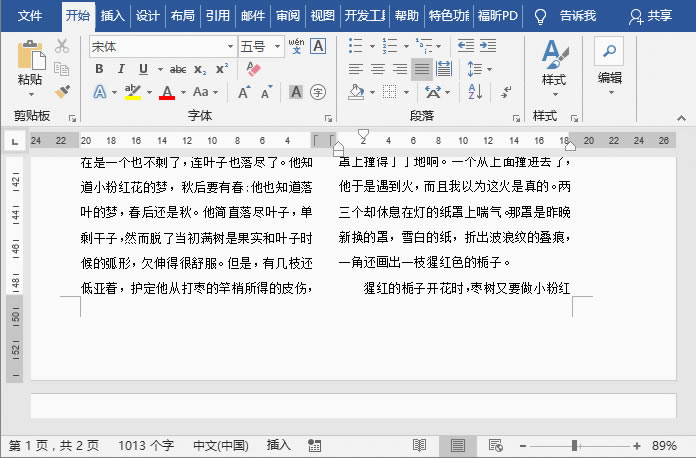The image size is (696, 458).
Task: Click the Sort A-Z icon
Action: coord(475,92)
